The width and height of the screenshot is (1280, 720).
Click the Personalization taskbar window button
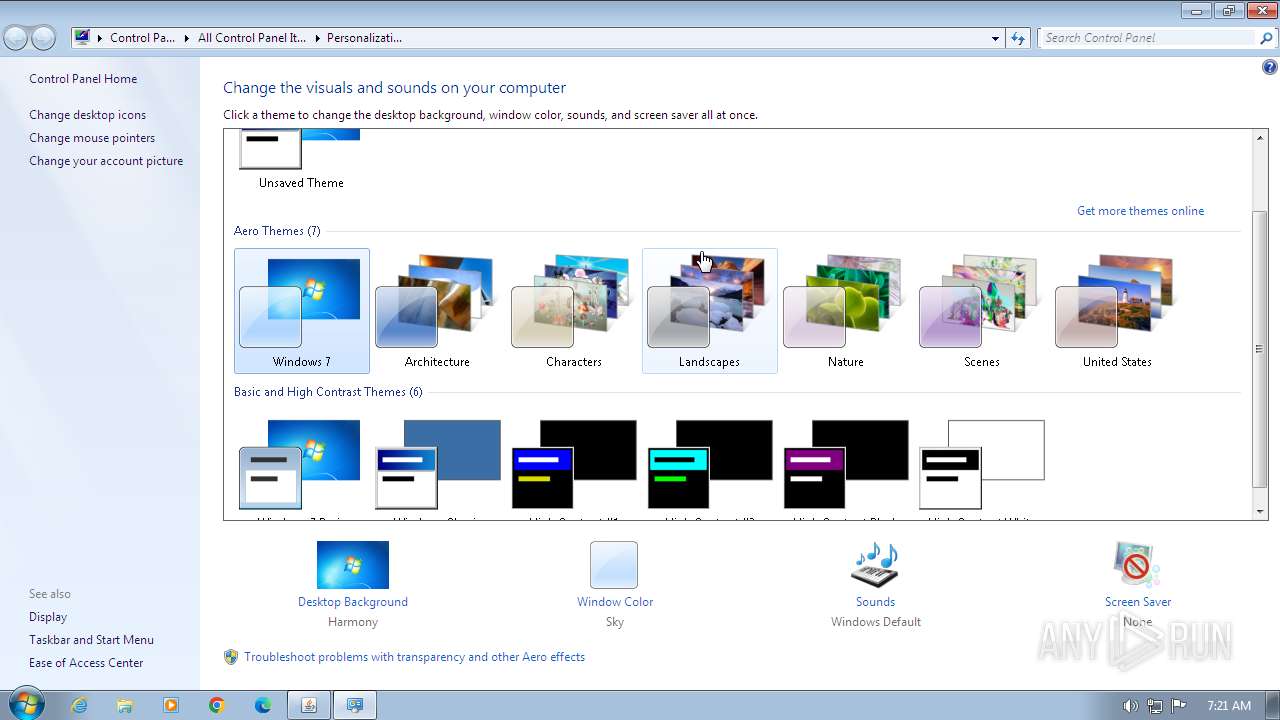[x=355, y=705]
